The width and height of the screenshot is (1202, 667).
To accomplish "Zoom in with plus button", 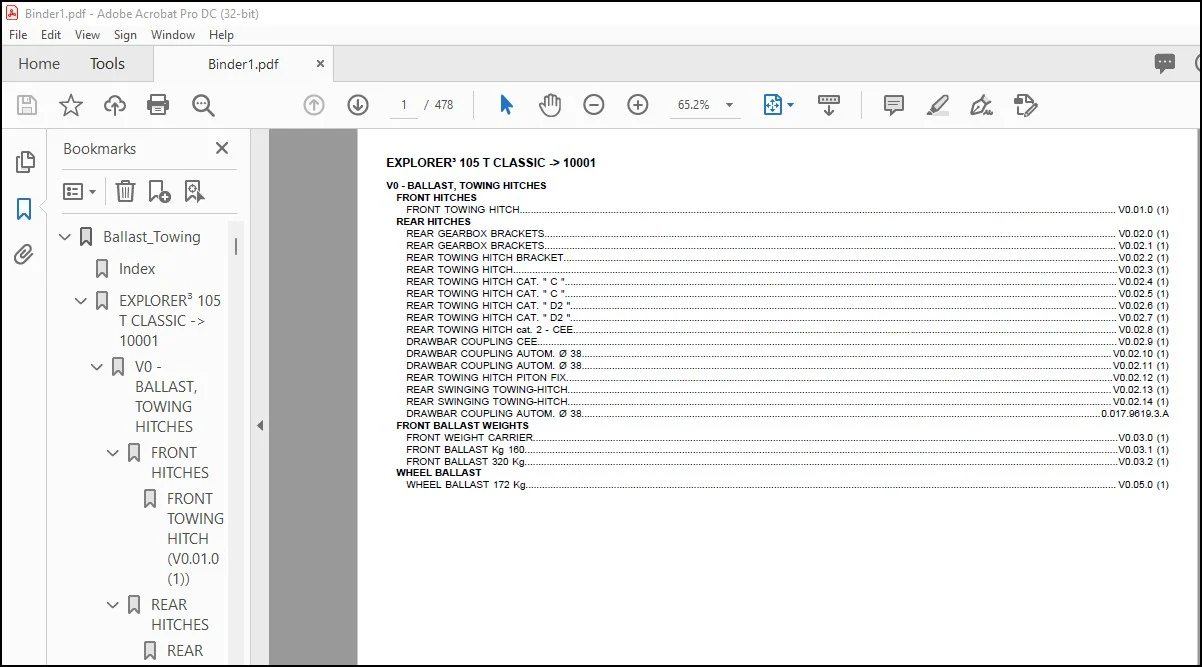I will (x=638, y=105).
